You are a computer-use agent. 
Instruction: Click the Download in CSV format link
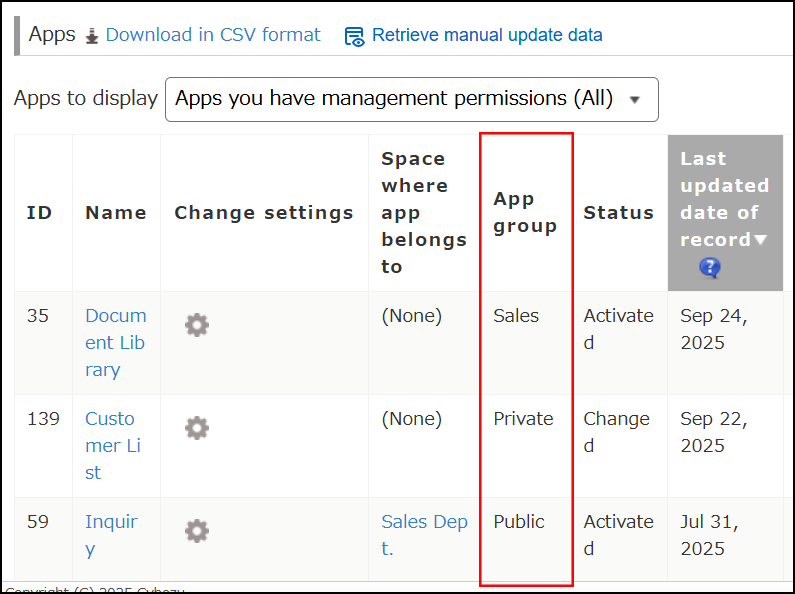point(212,35)
